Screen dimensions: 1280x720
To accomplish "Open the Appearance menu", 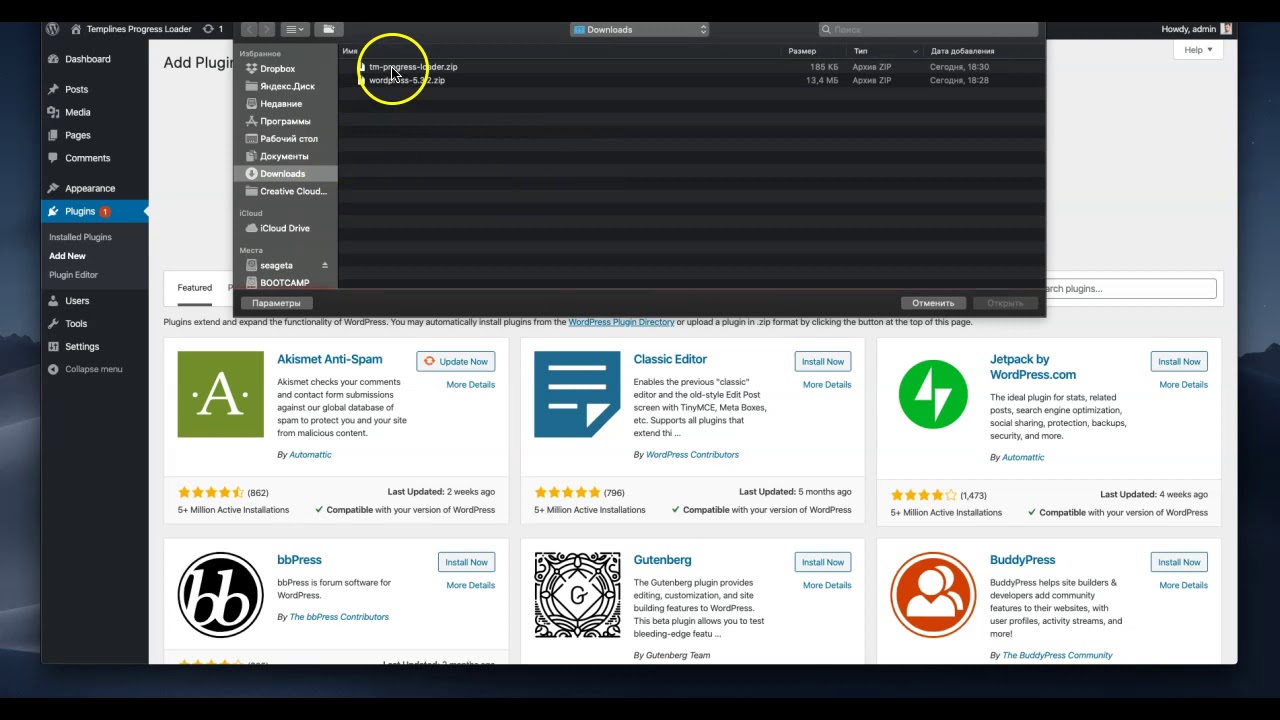I will click(89, 188).
